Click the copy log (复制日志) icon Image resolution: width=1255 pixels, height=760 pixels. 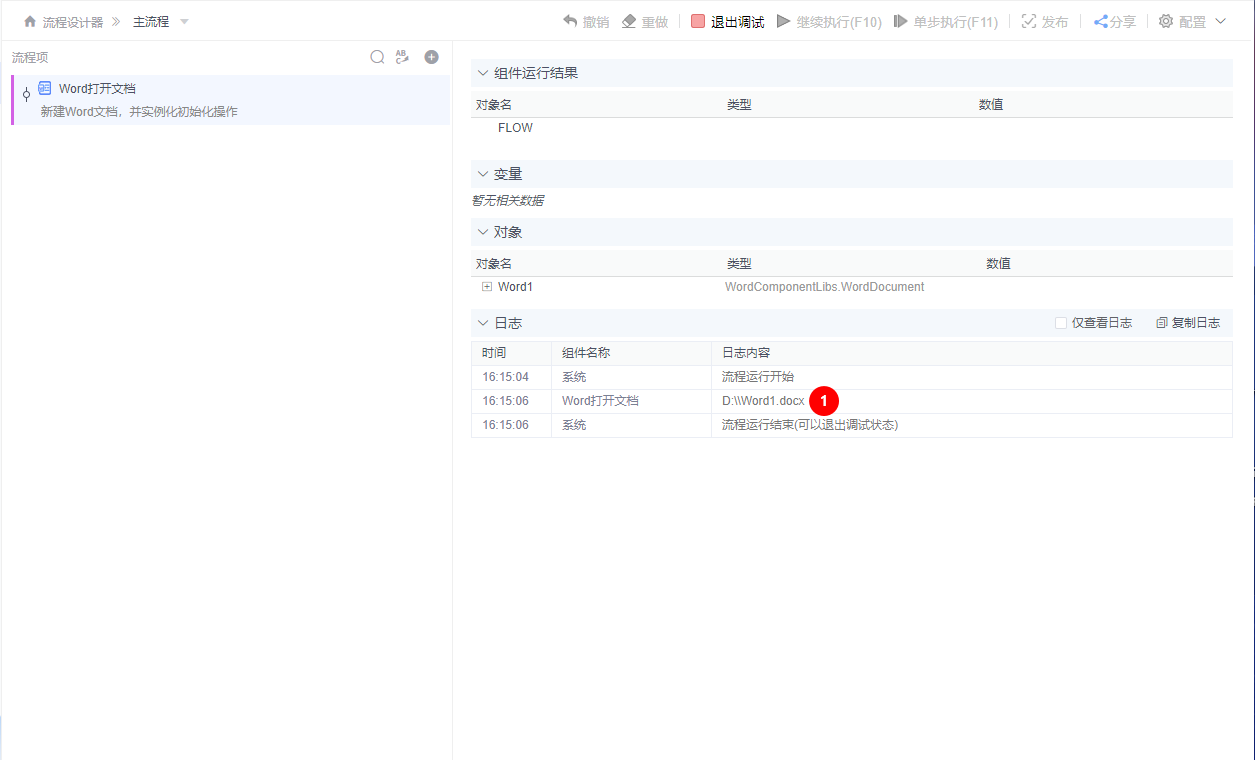click(x=1159, y=322)
